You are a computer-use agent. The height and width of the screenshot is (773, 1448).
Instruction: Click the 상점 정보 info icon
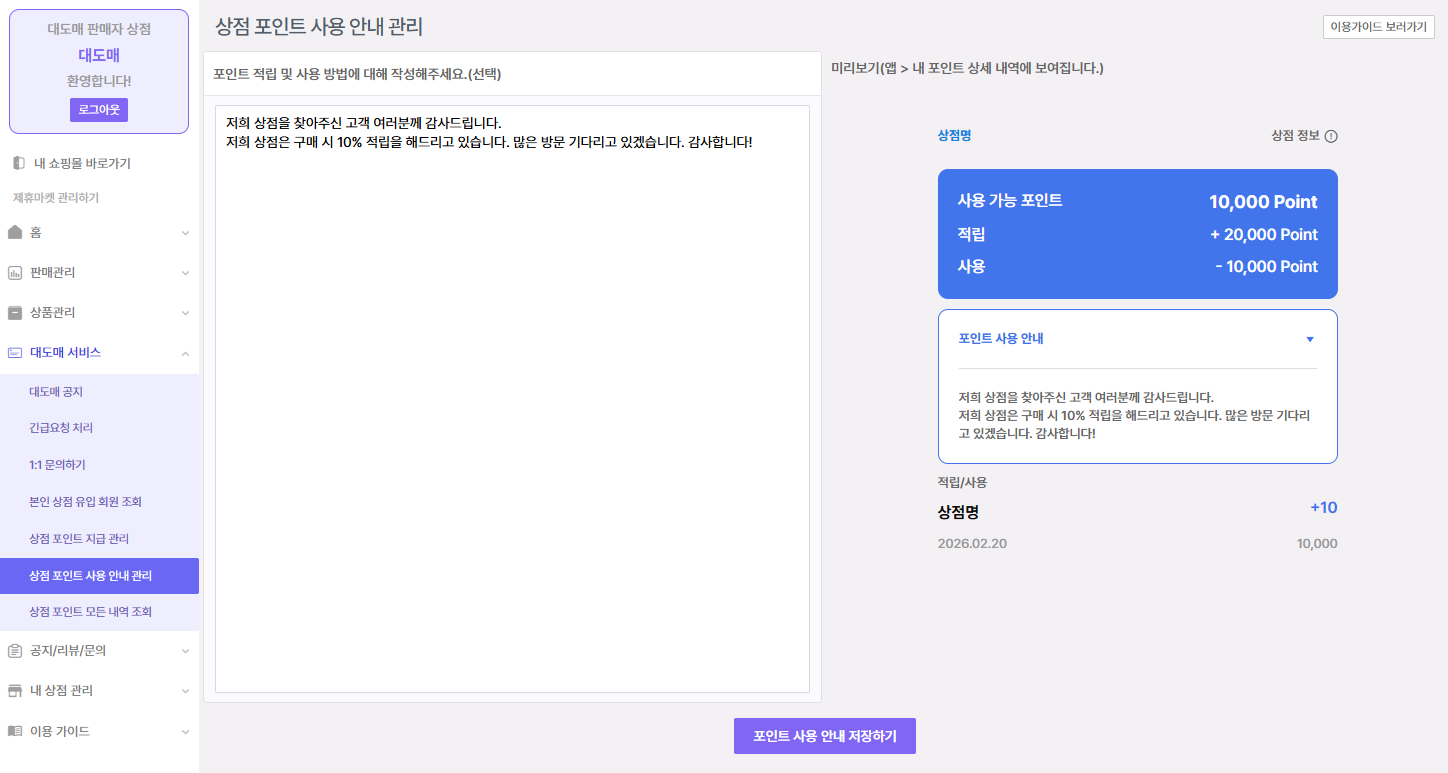click(1331, 137)
